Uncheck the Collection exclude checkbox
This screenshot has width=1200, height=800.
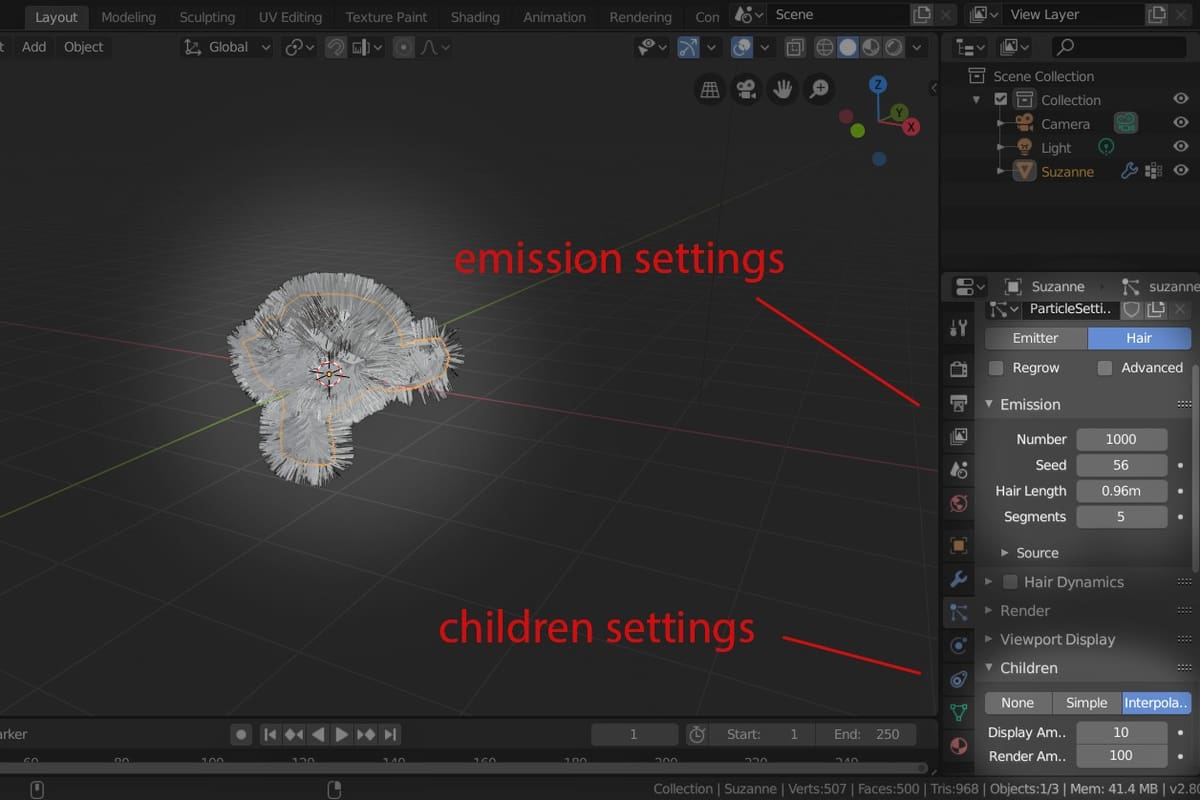1001,100
